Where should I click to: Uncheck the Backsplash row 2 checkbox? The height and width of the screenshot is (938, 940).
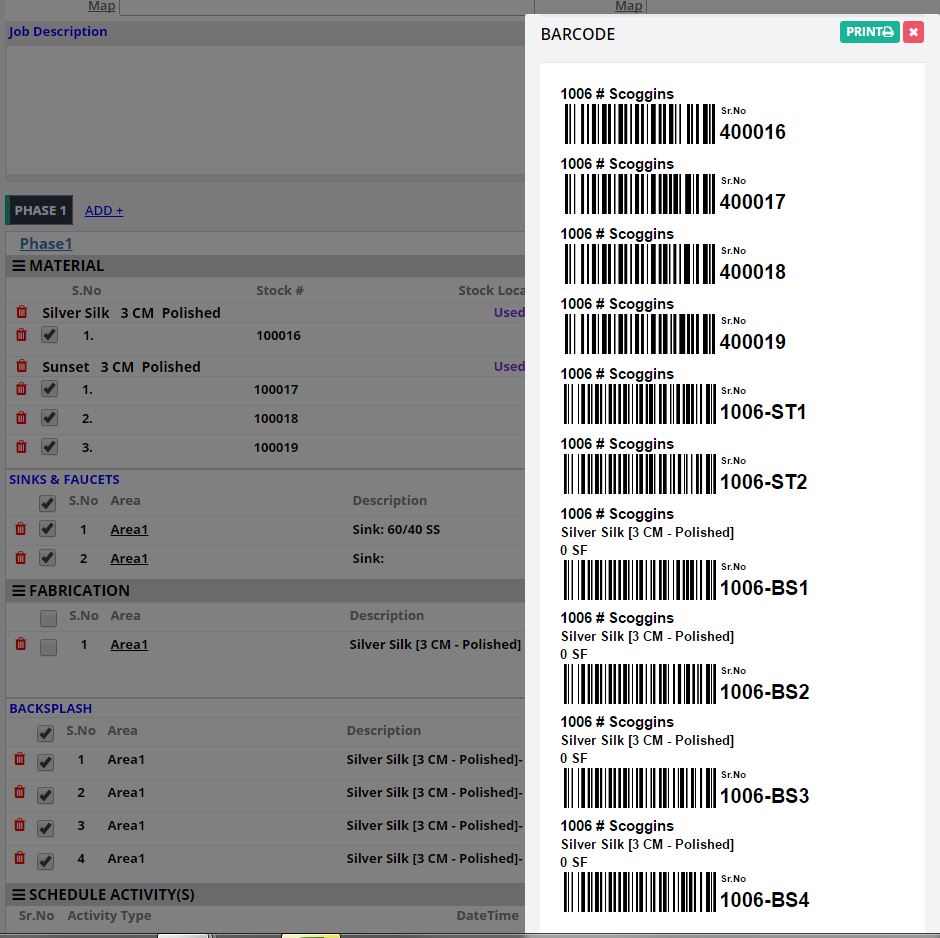click(x=46, y=795)
